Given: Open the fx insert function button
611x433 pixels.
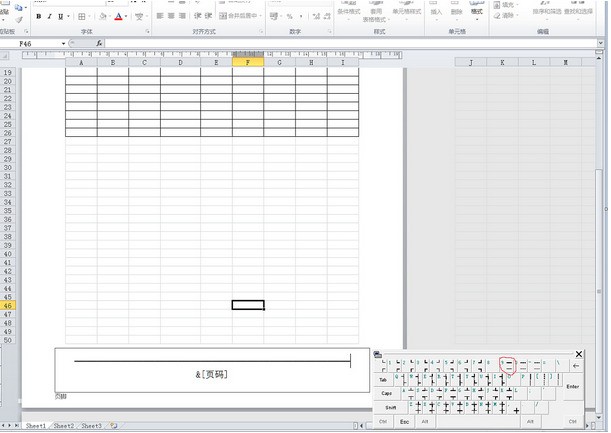Looking at the screenshot, I should 99,43.
